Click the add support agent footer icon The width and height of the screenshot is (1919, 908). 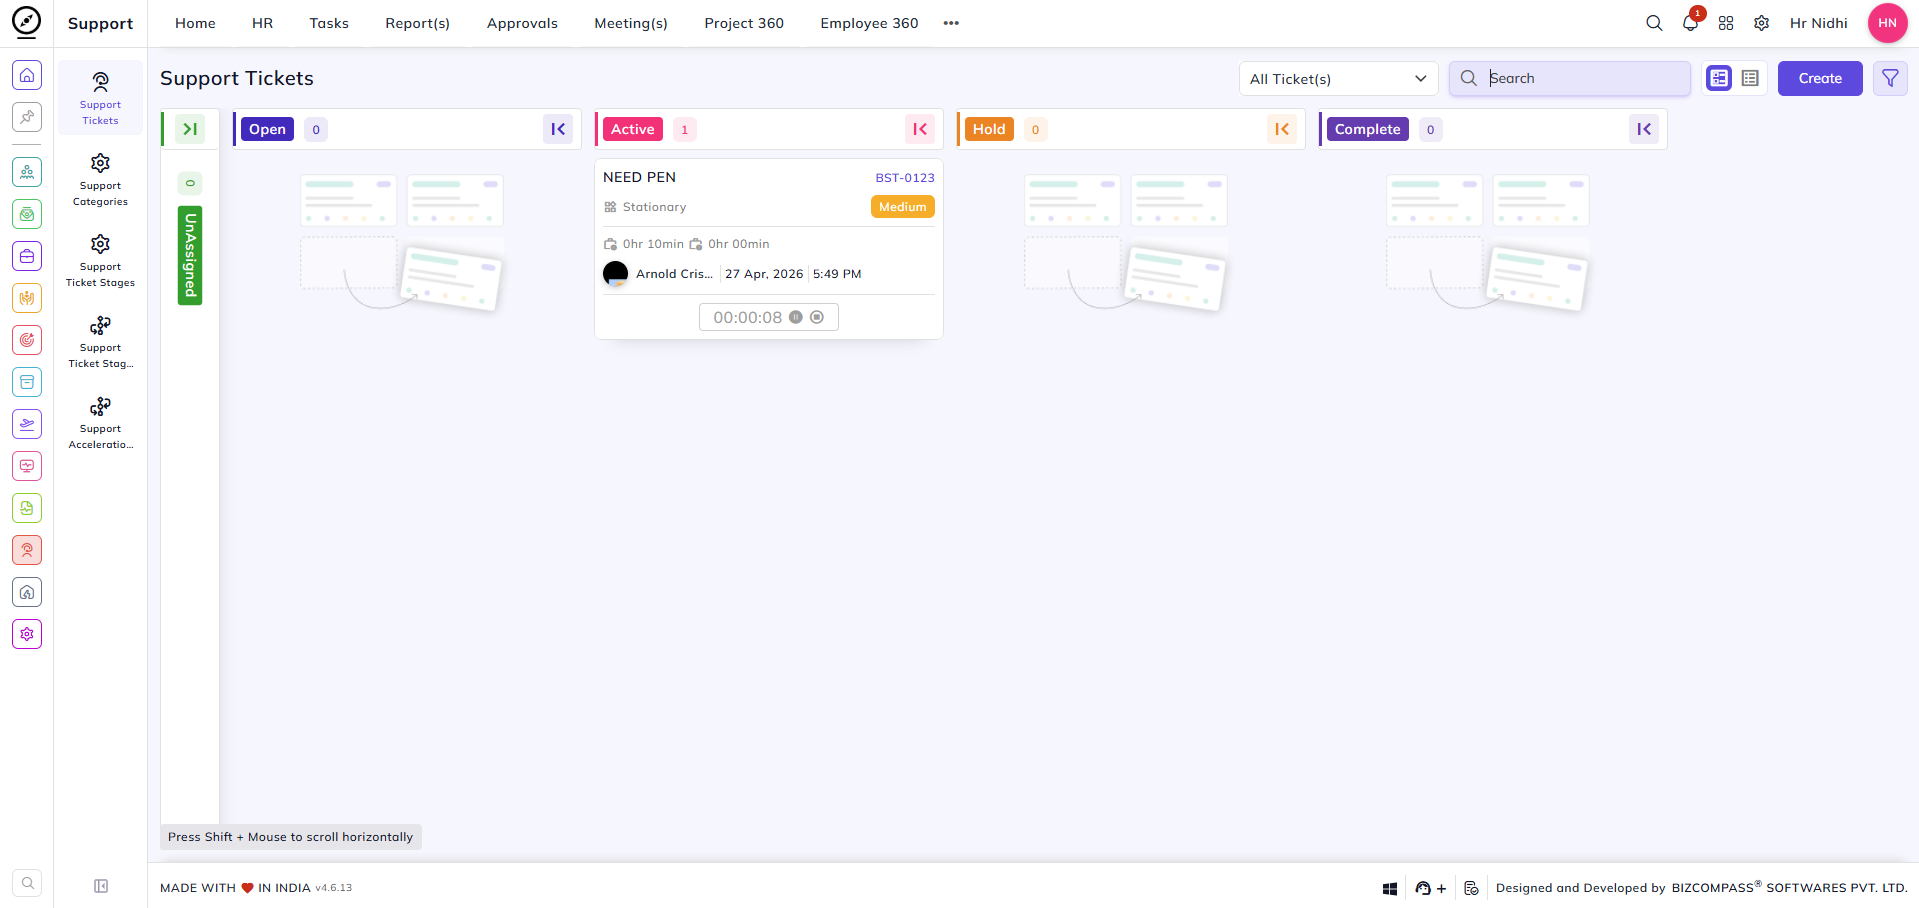[1430, 888]
